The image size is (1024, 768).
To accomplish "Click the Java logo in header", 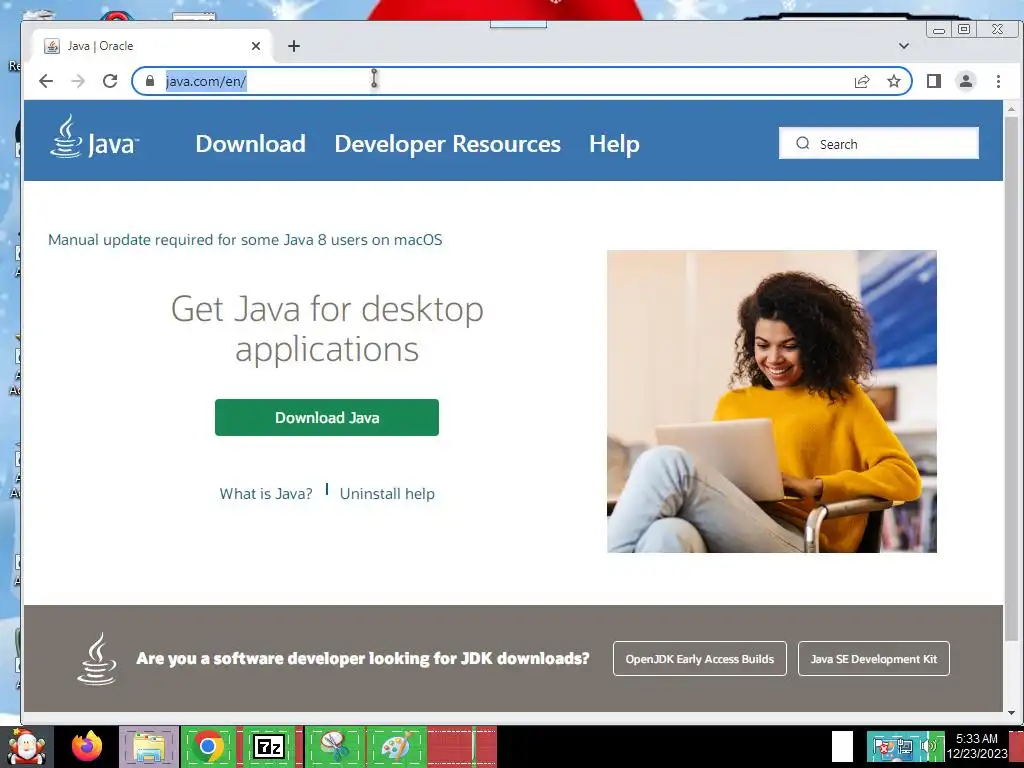I will [94, 138].
